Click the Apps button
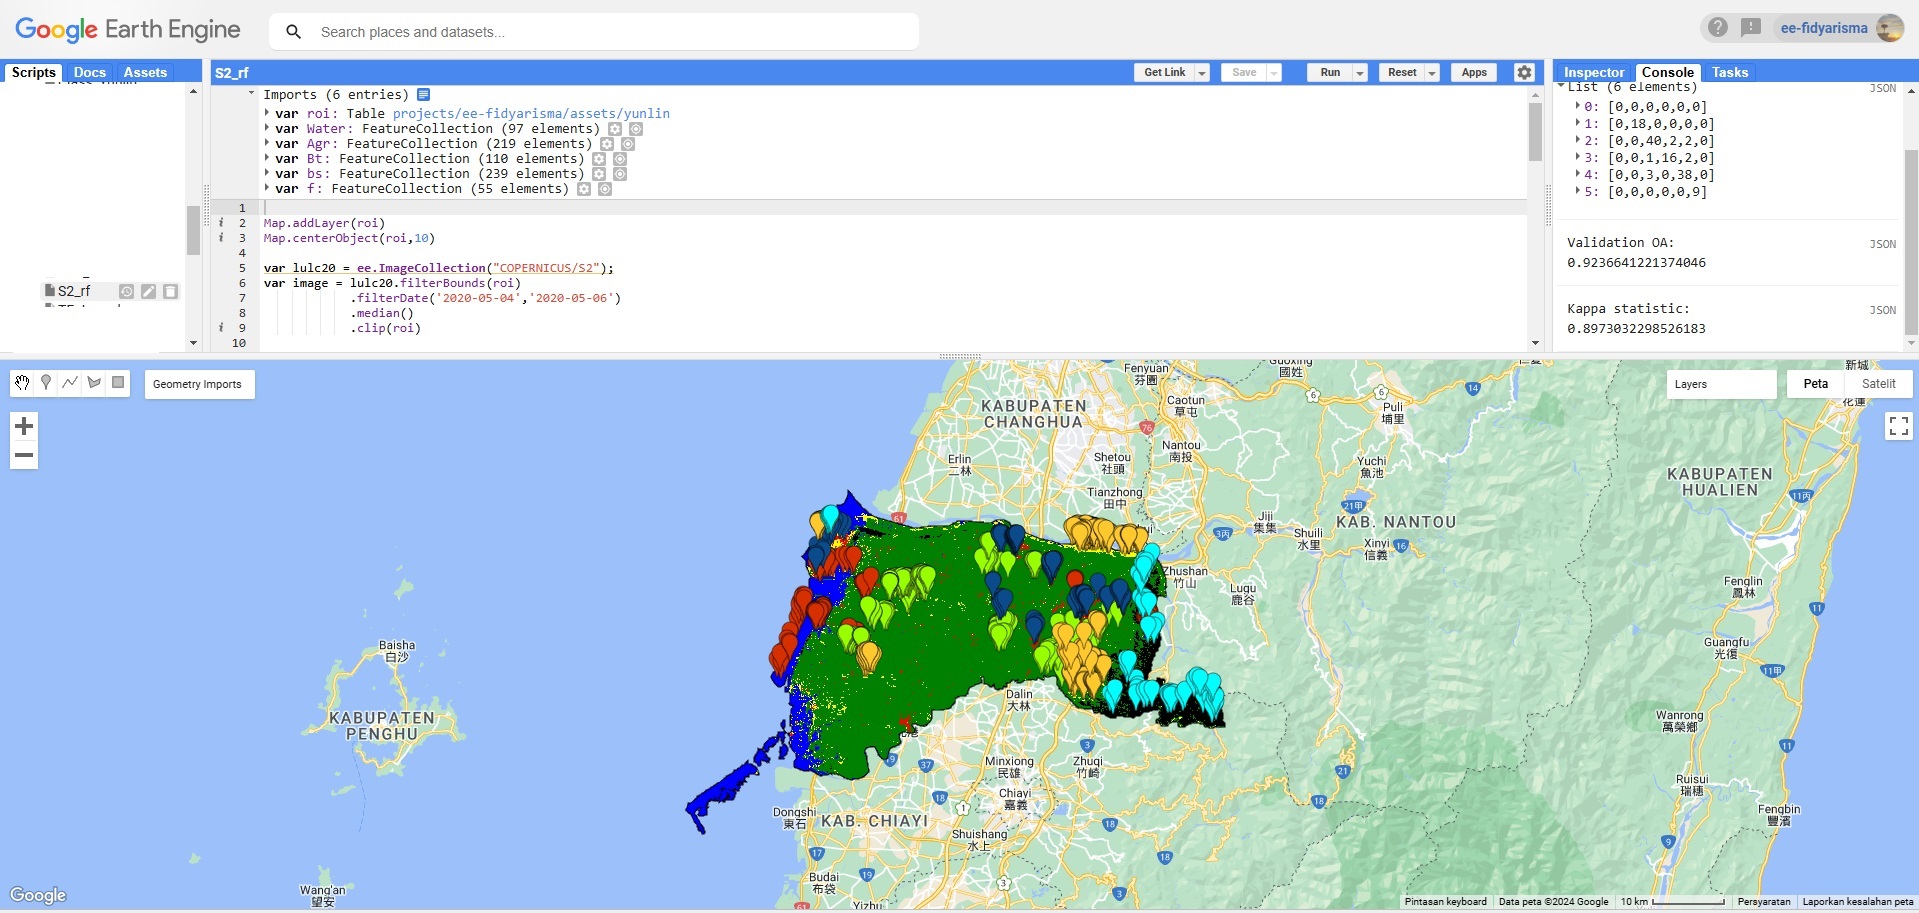 pos(1474,73)
